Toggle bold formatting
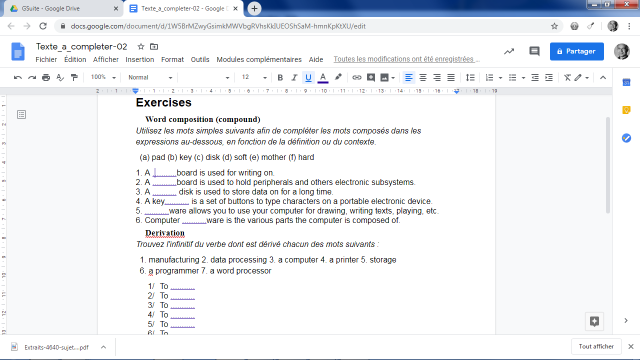The image size is (640, 360). [280, 78]
